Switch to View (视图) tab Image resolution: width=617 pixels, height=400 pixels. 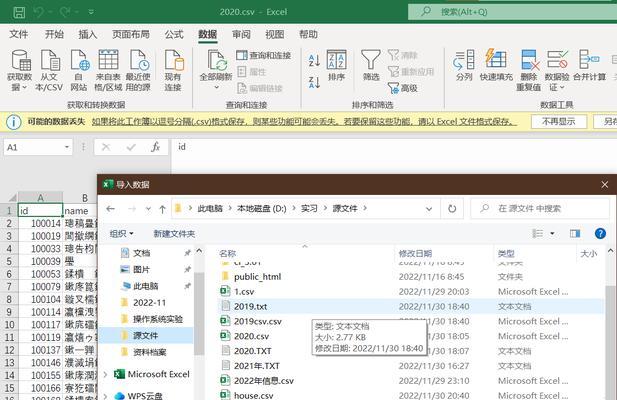(274, 34)
